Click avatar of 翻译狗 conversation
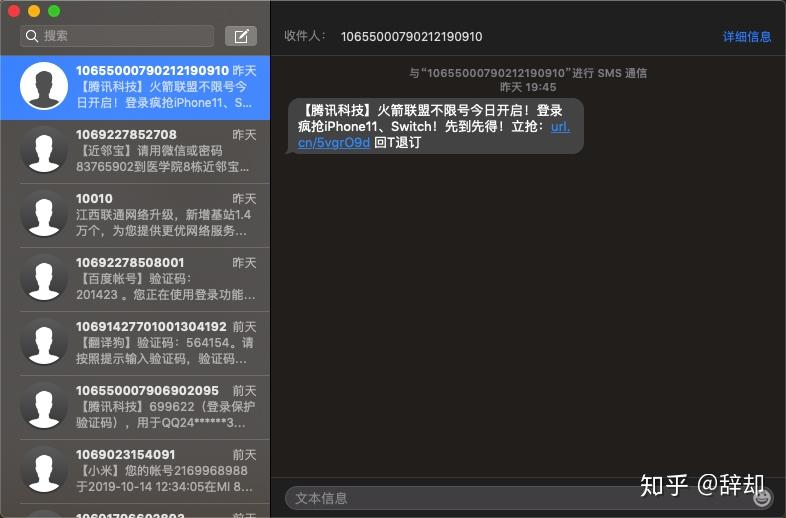The image size is (786, 518). 44,342
